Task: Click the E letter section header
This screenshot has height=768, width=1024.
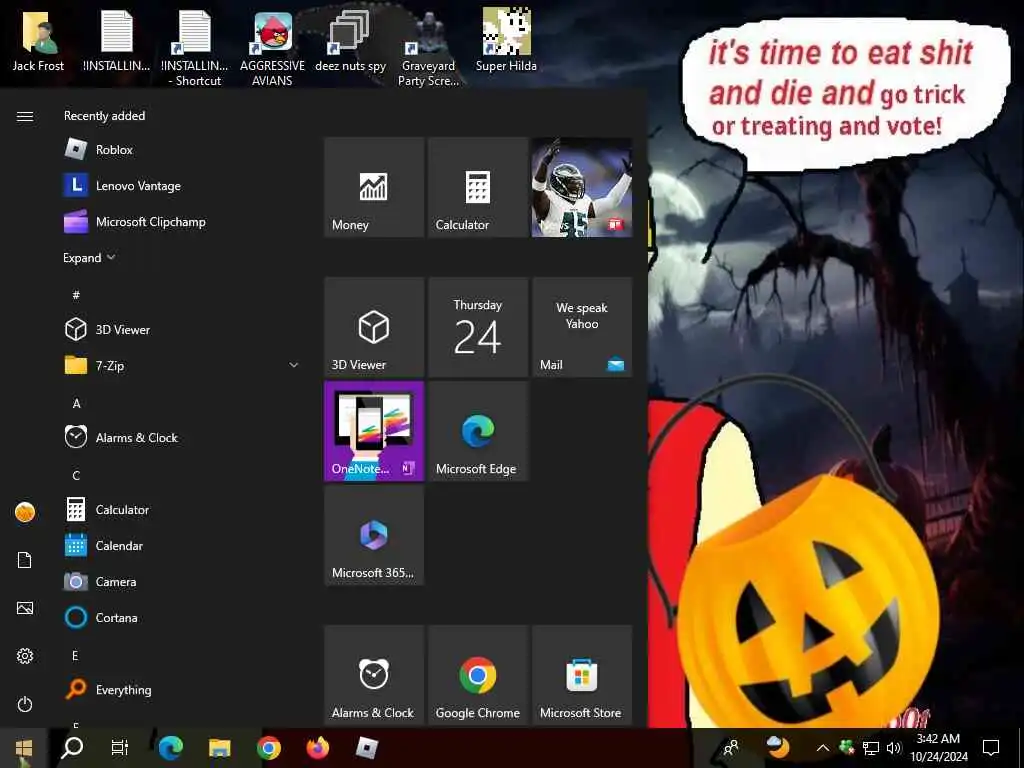Action: point(75,655)
